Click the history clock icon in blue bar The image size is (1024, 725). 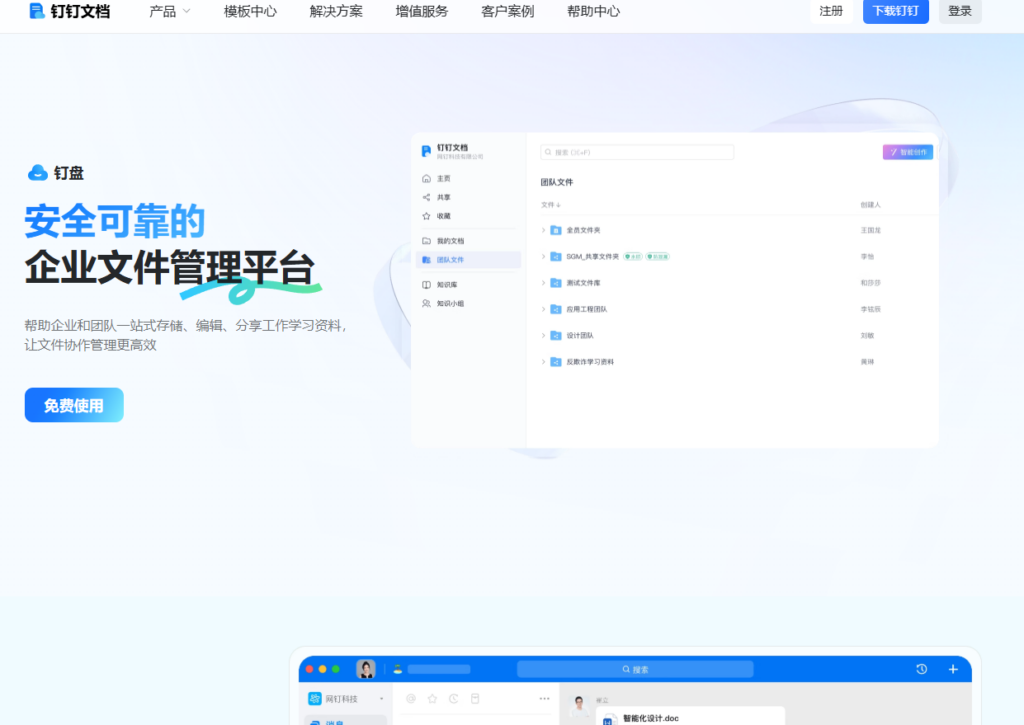click(921, 669)
